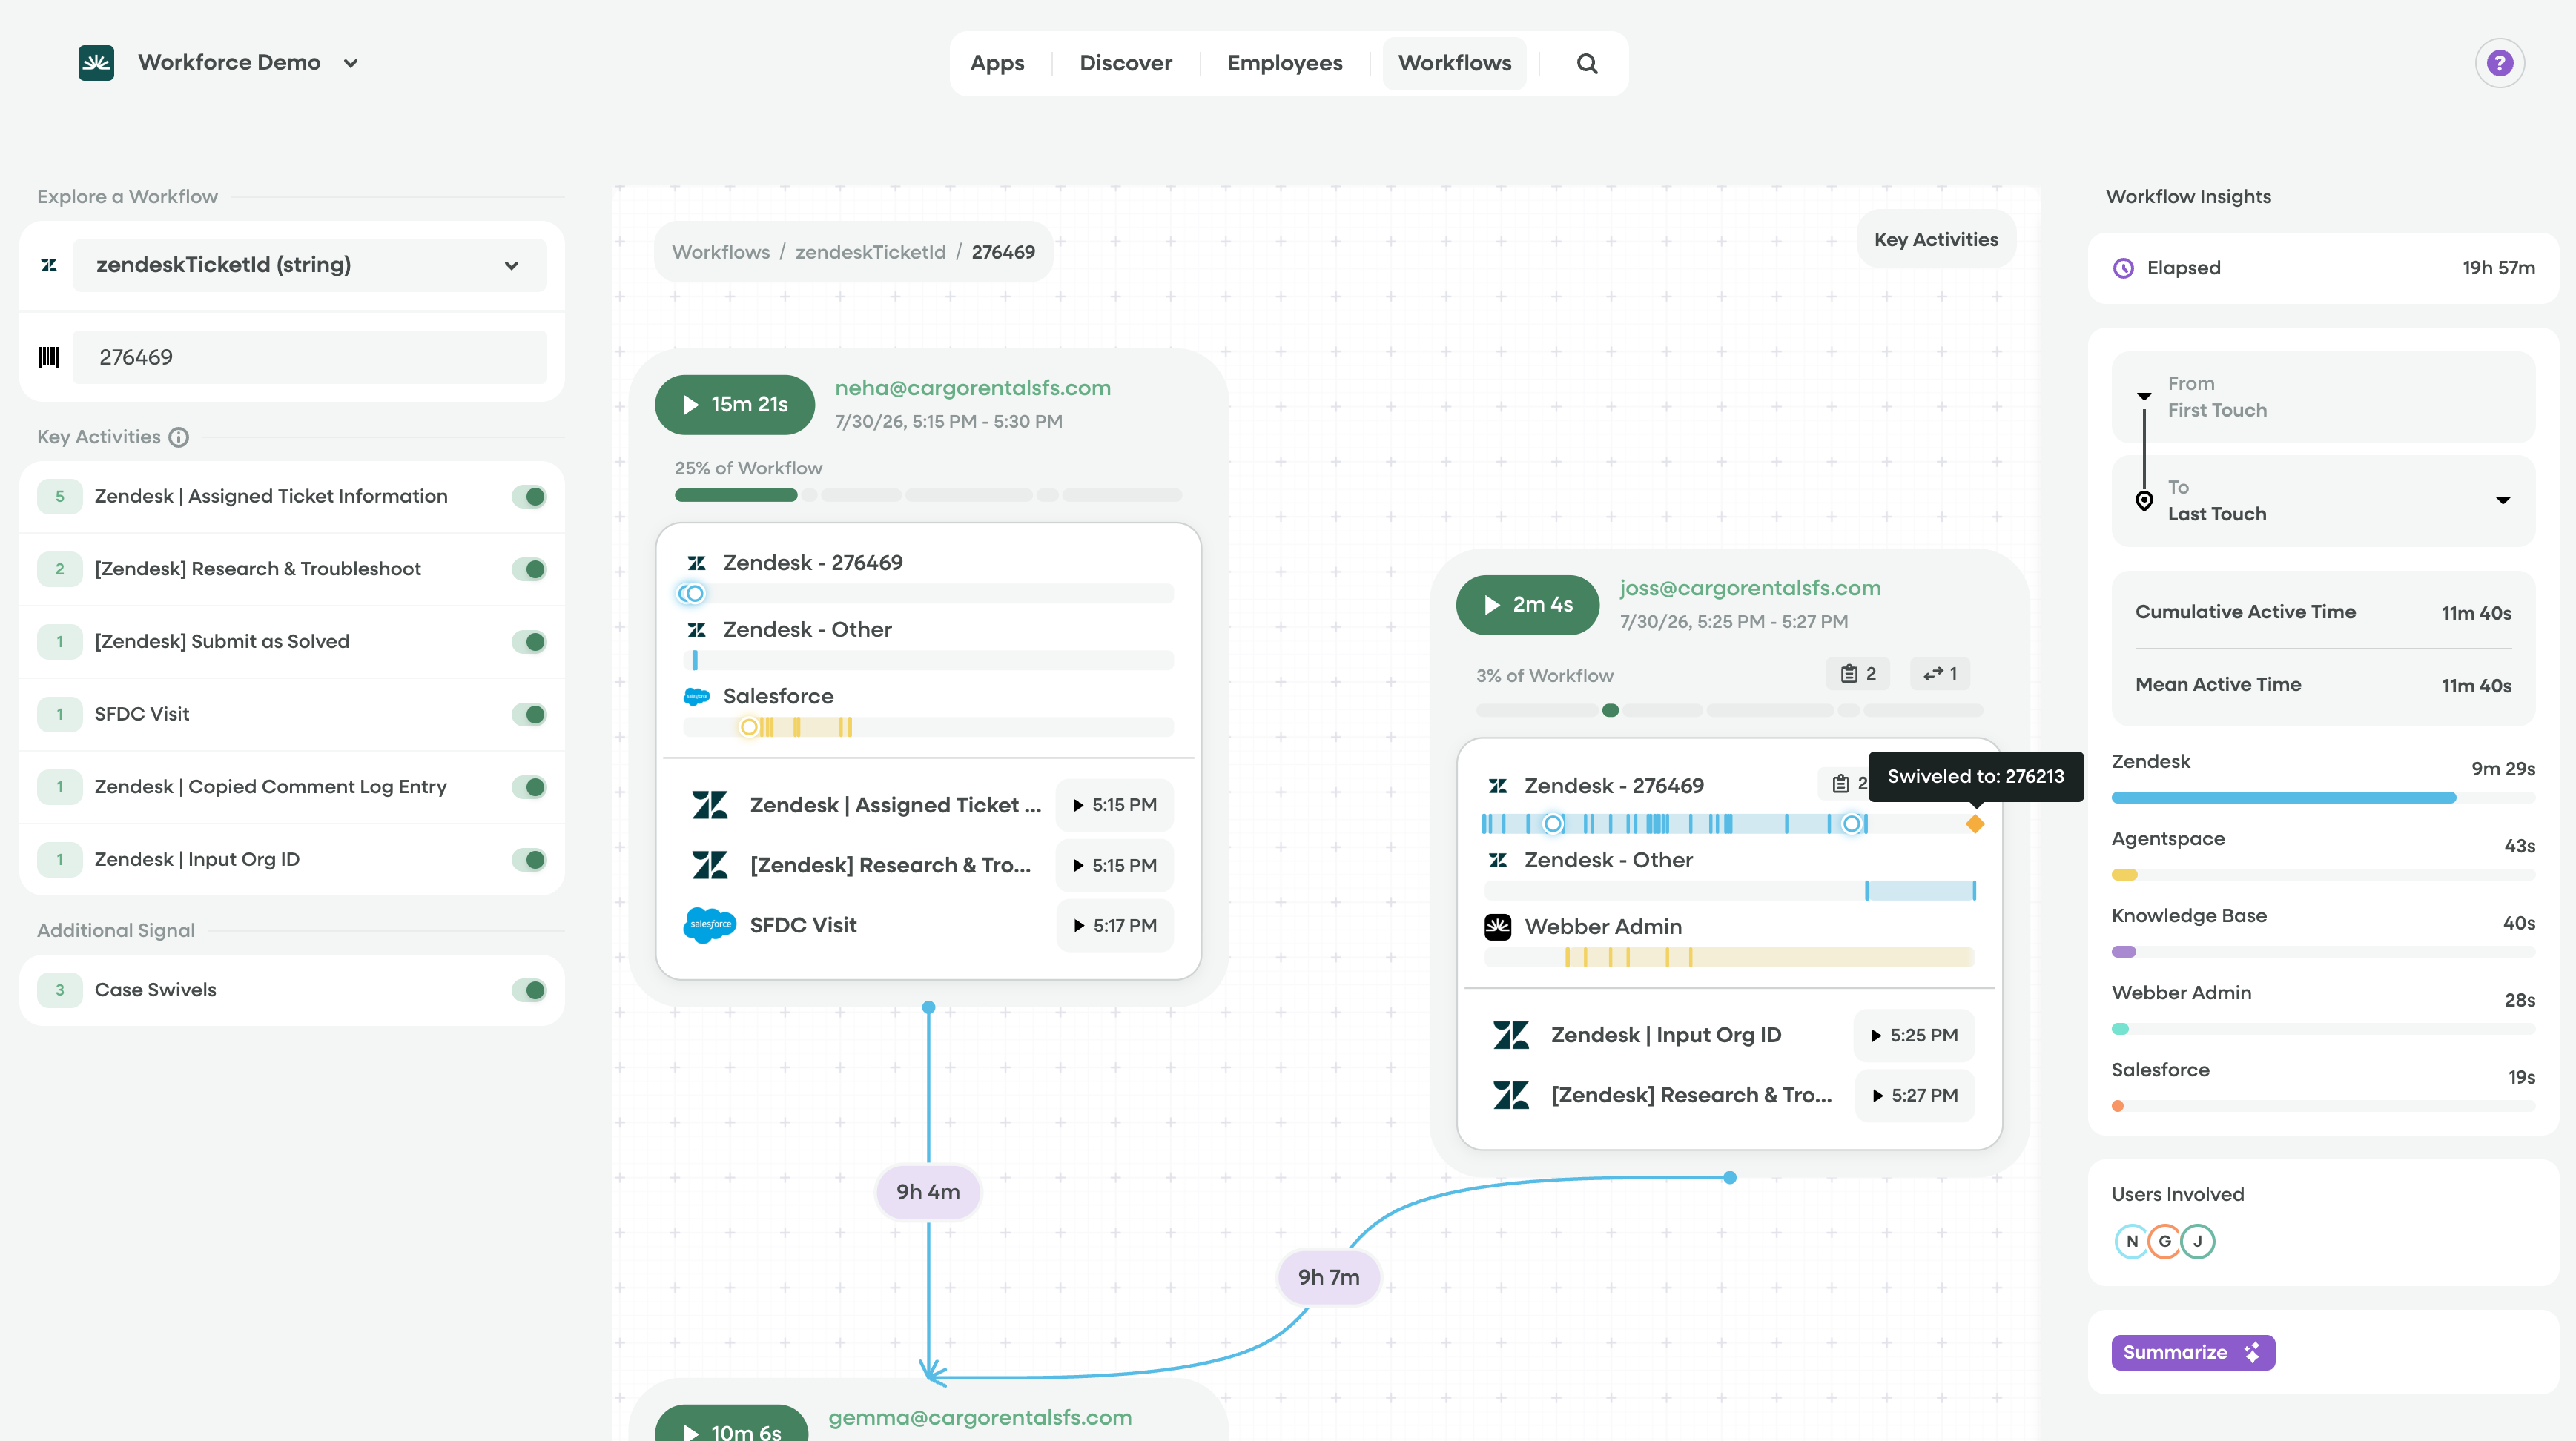Click the swivel arrows count 1 badge

(1939, 674)
